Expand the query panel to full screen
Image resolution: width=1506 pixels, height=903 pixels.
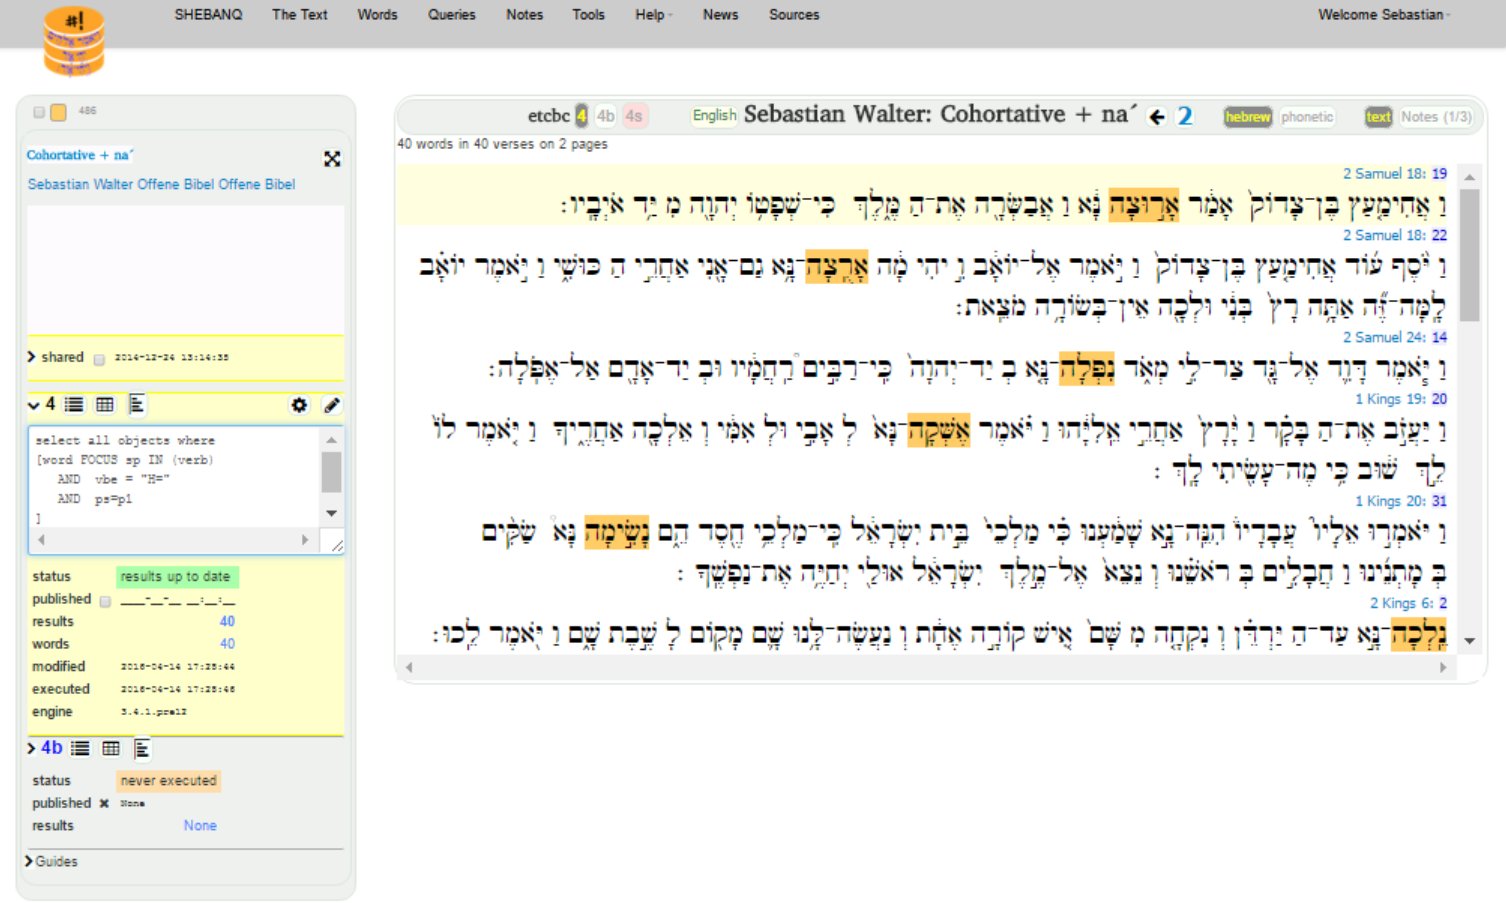coord(332,159)
